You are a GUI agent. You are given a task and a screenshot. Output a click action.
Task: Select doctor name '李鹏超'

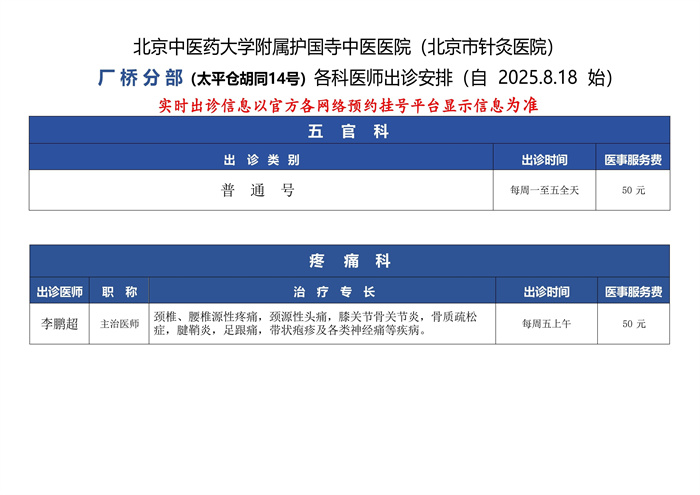[59, 324]
